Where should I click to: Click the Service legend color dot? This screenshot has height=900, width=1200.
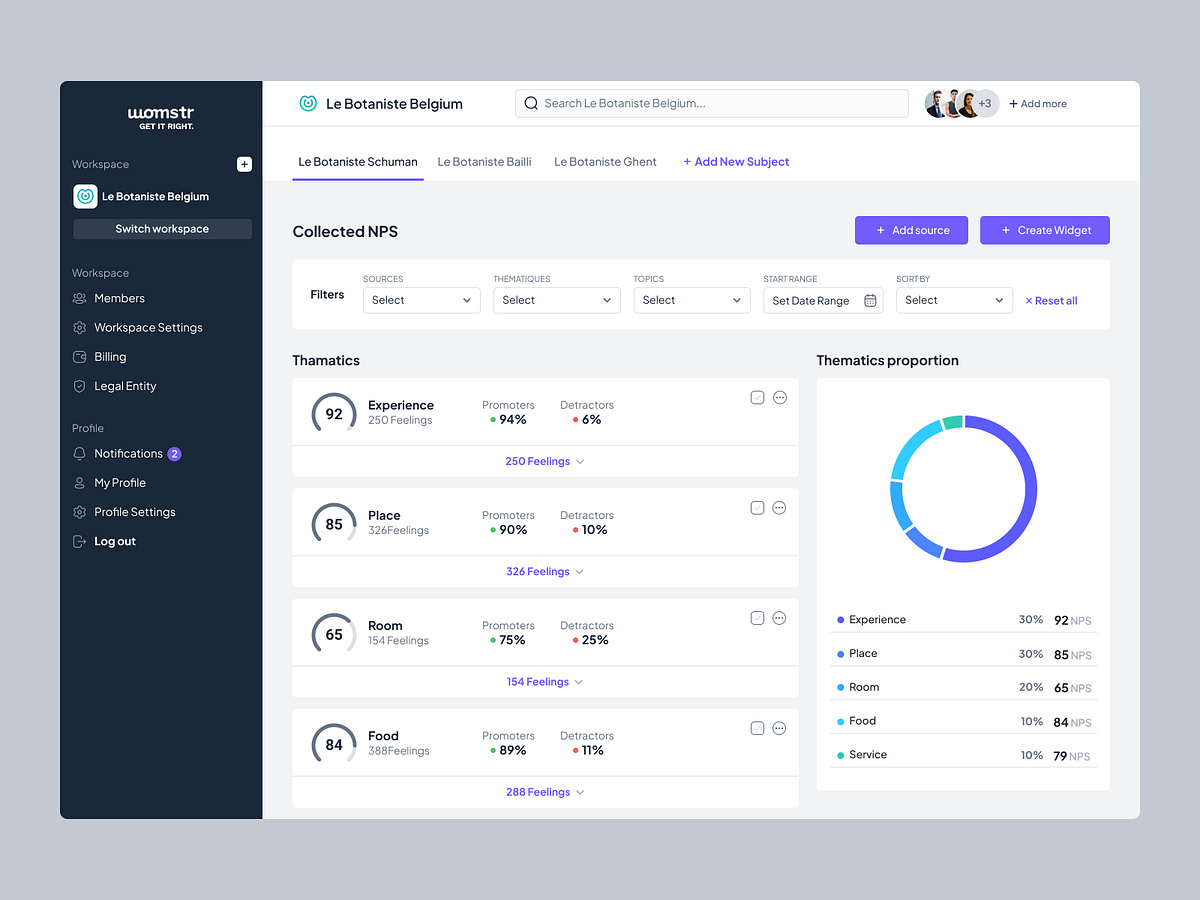pyautogui.click(x=840, y=755)
